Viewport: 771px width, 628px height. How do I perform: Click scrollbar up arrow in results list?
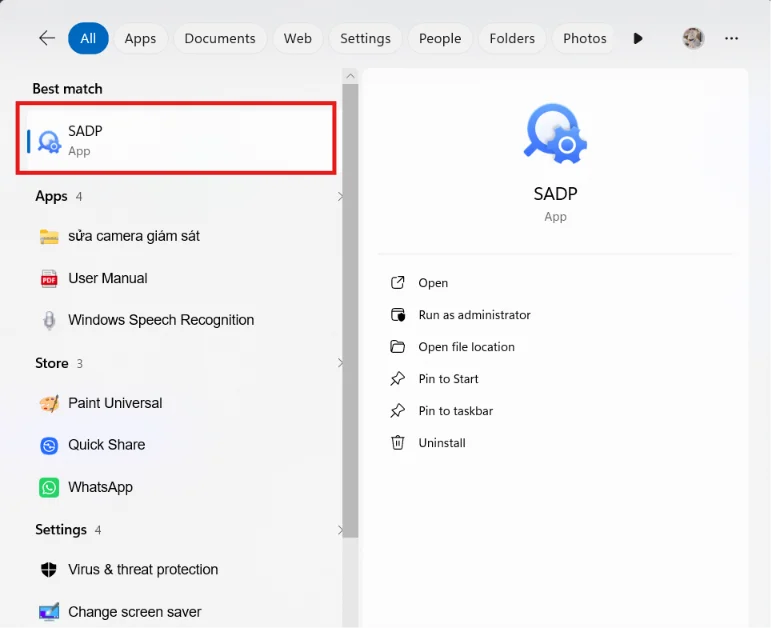click(350, 76)
